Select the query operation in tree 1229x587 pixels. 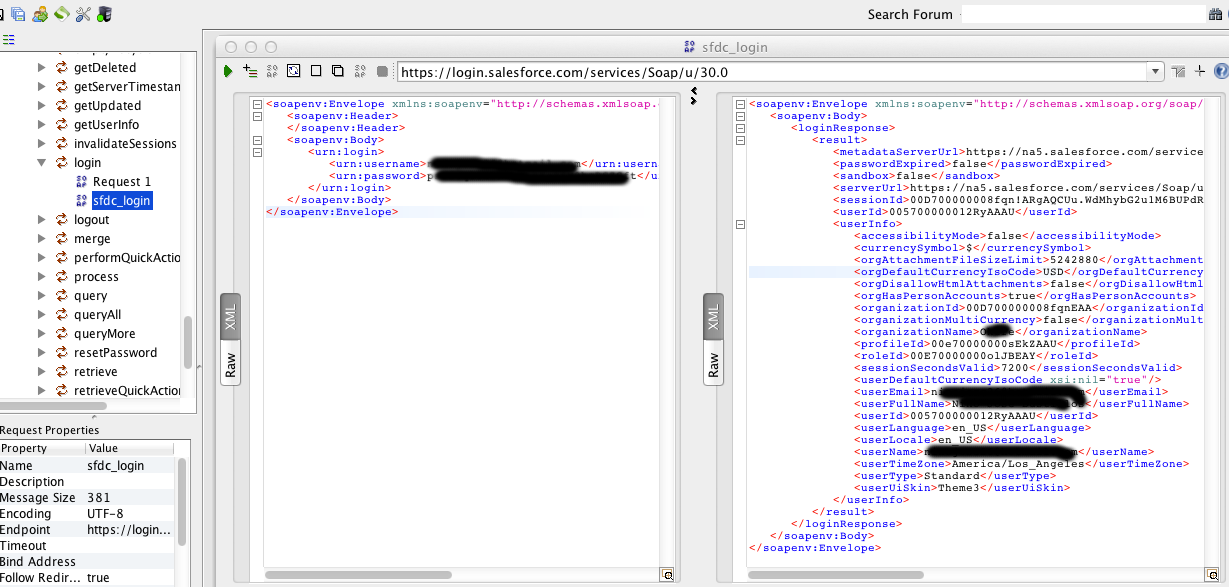[91, 296]
